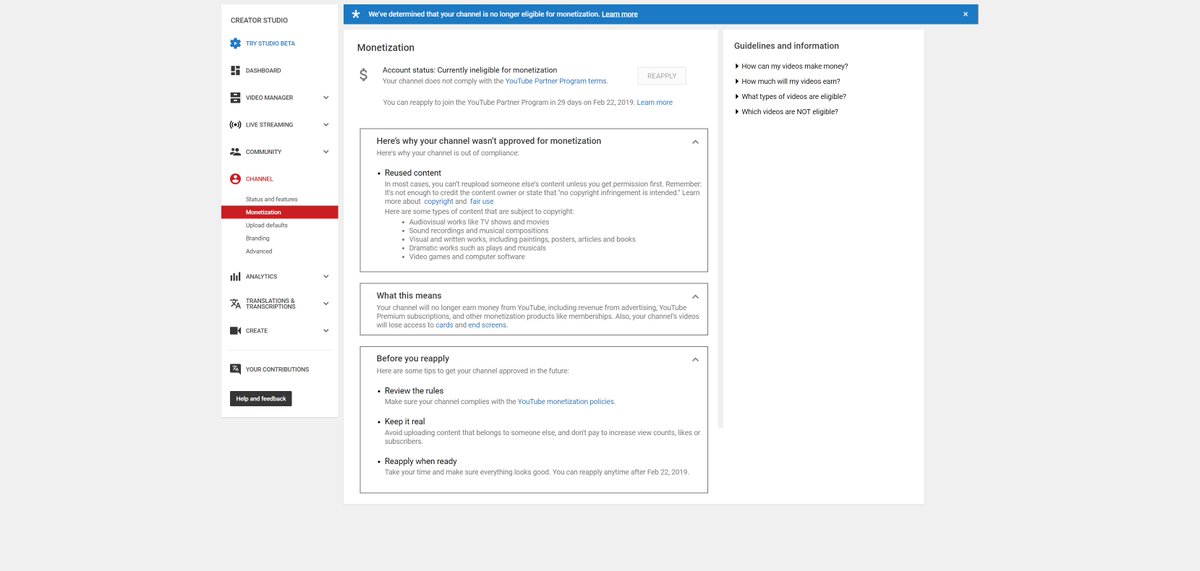Expand the Live Streaming submenu chevron

click(326, 124)
